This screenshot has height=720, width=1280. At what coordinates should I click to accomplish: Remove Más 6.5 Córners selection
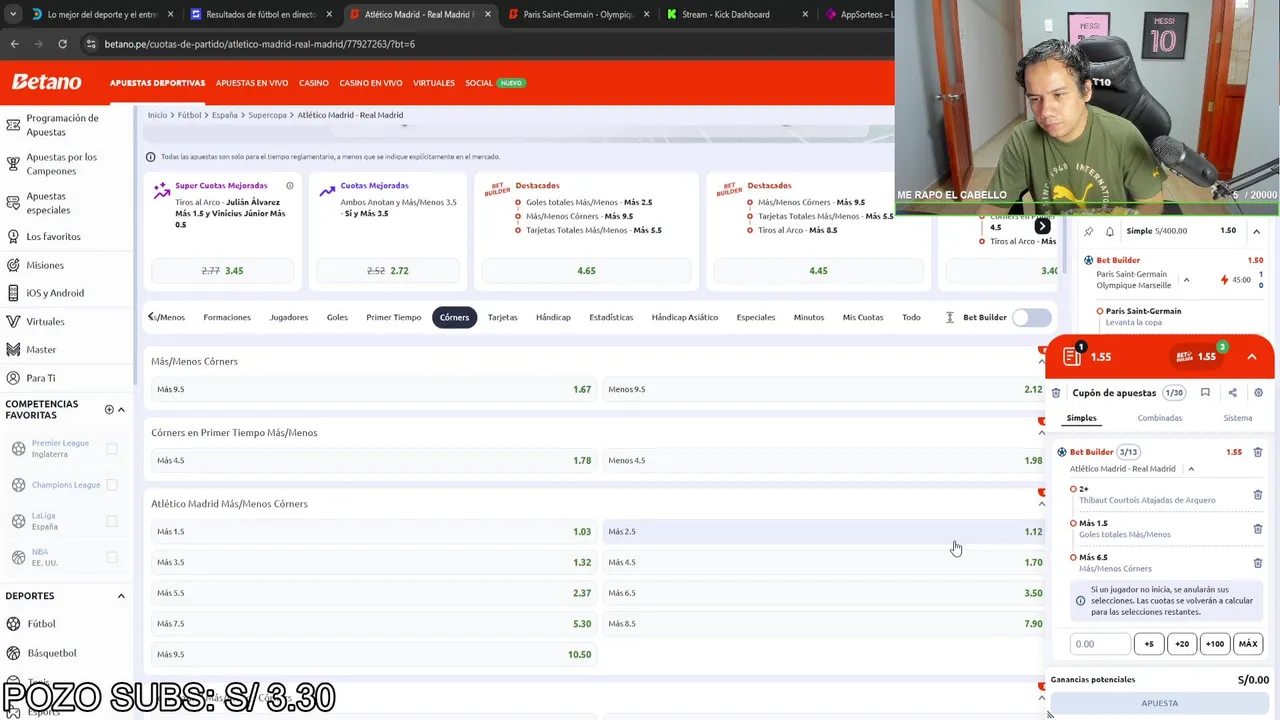tap(1258, 563)
